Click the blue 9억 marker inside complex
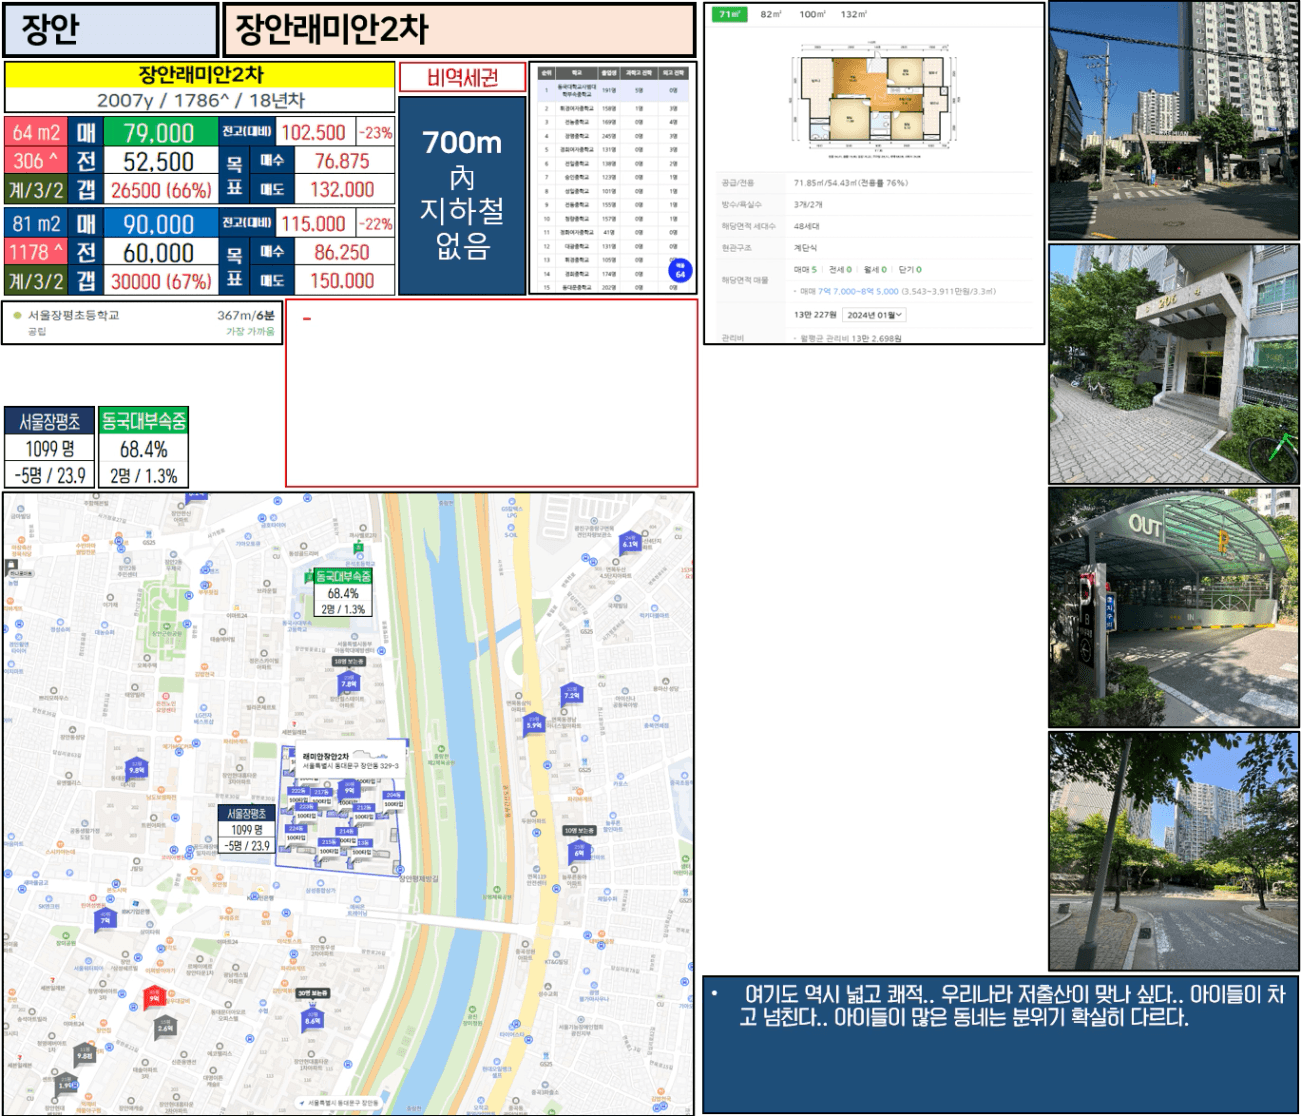This screenshot has width=1301, height=1116. (x=350, y=788)
